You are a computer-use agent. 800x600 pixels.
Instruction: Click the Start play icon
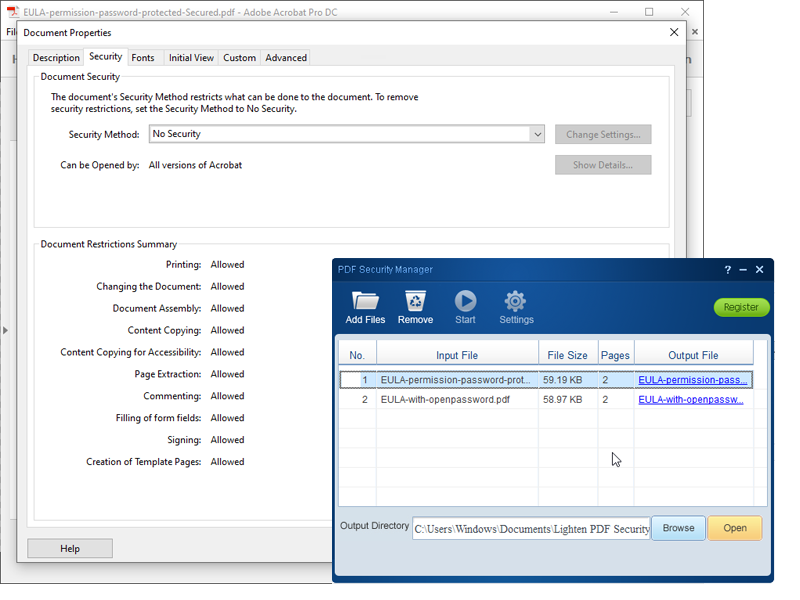(x=465, y=301)
